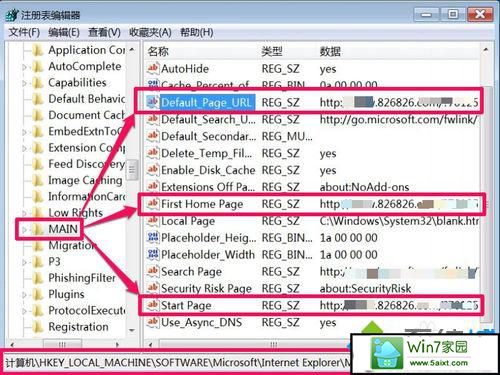Select the P3 folder icon
Screen dimensions: 500x375
point(38,262)
